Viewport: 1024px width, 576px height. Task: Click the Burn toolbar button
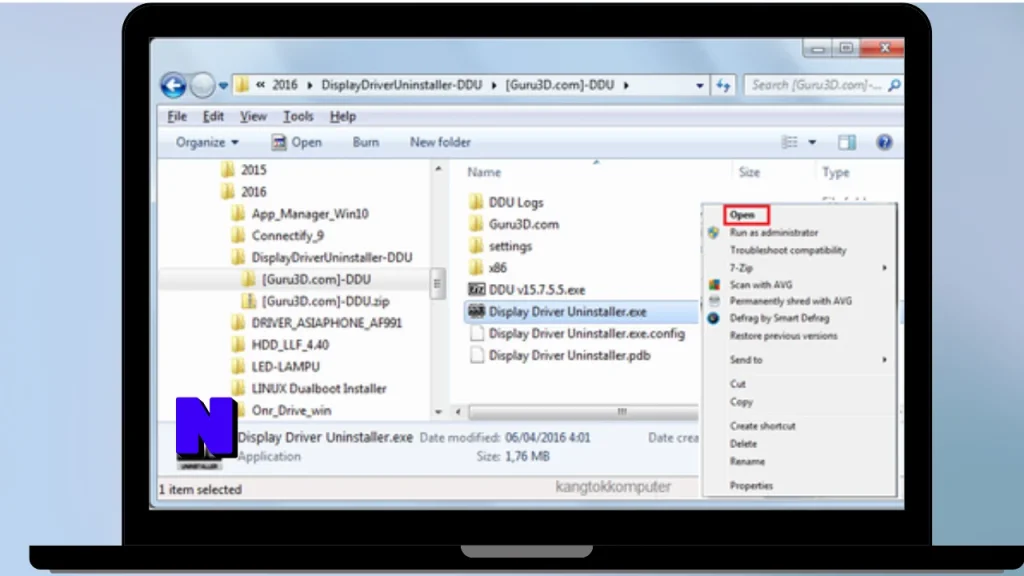pyautogui.click(x=366, y=142)
